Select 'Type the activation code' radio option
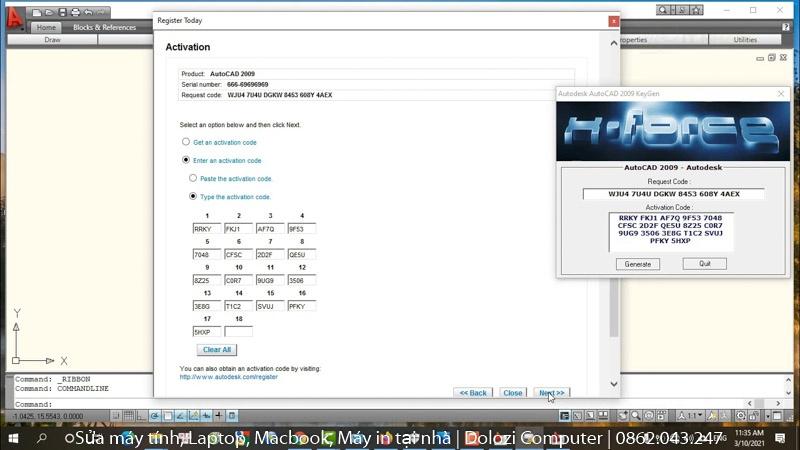800x450 pixels. point(193,196)
